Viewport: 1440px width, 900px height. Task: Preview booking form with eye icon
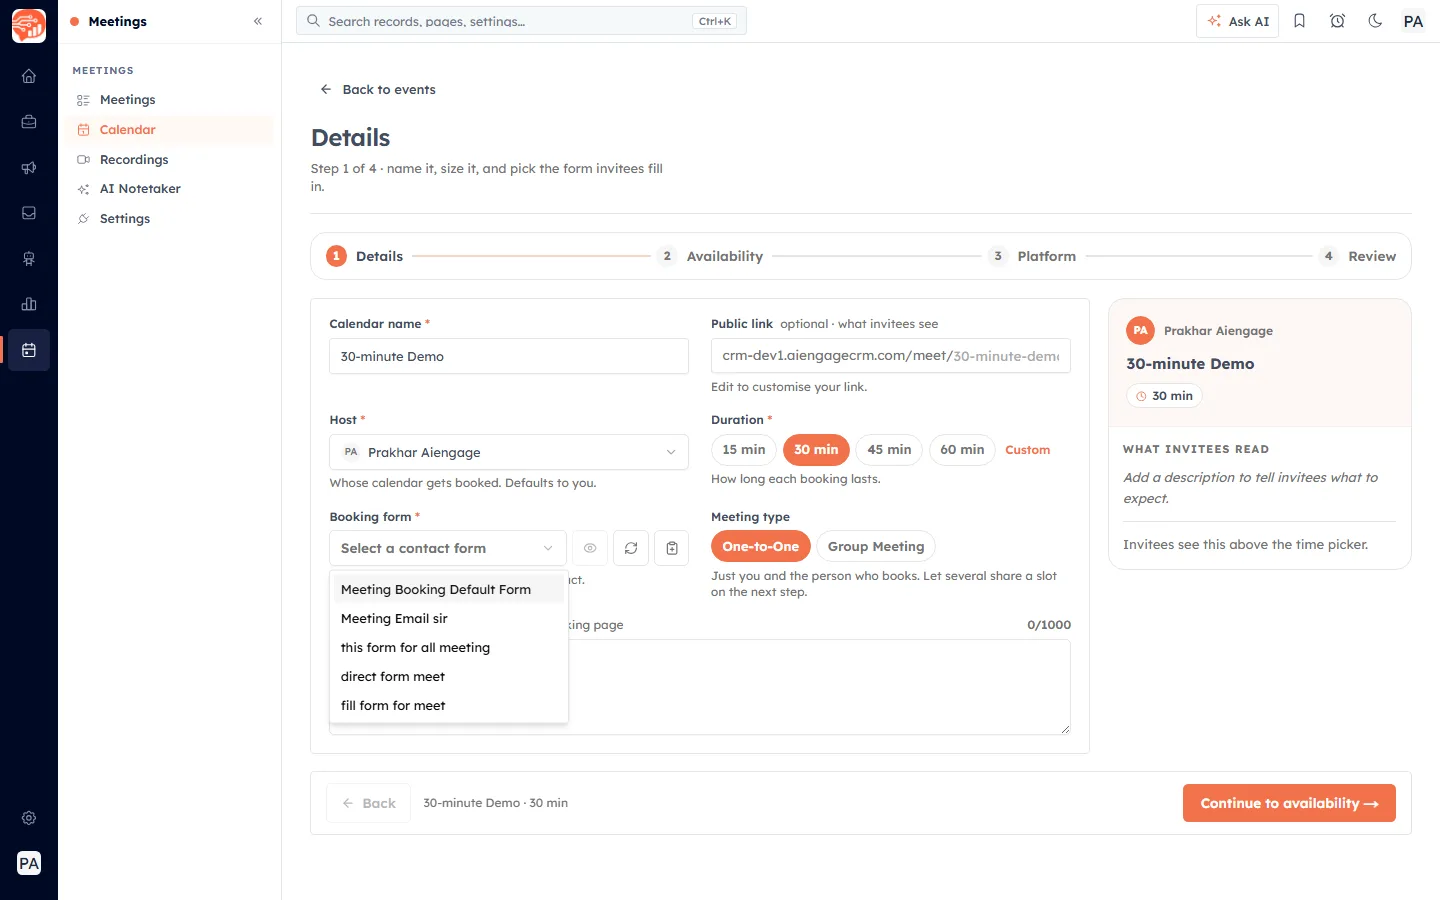pos(590,548)
